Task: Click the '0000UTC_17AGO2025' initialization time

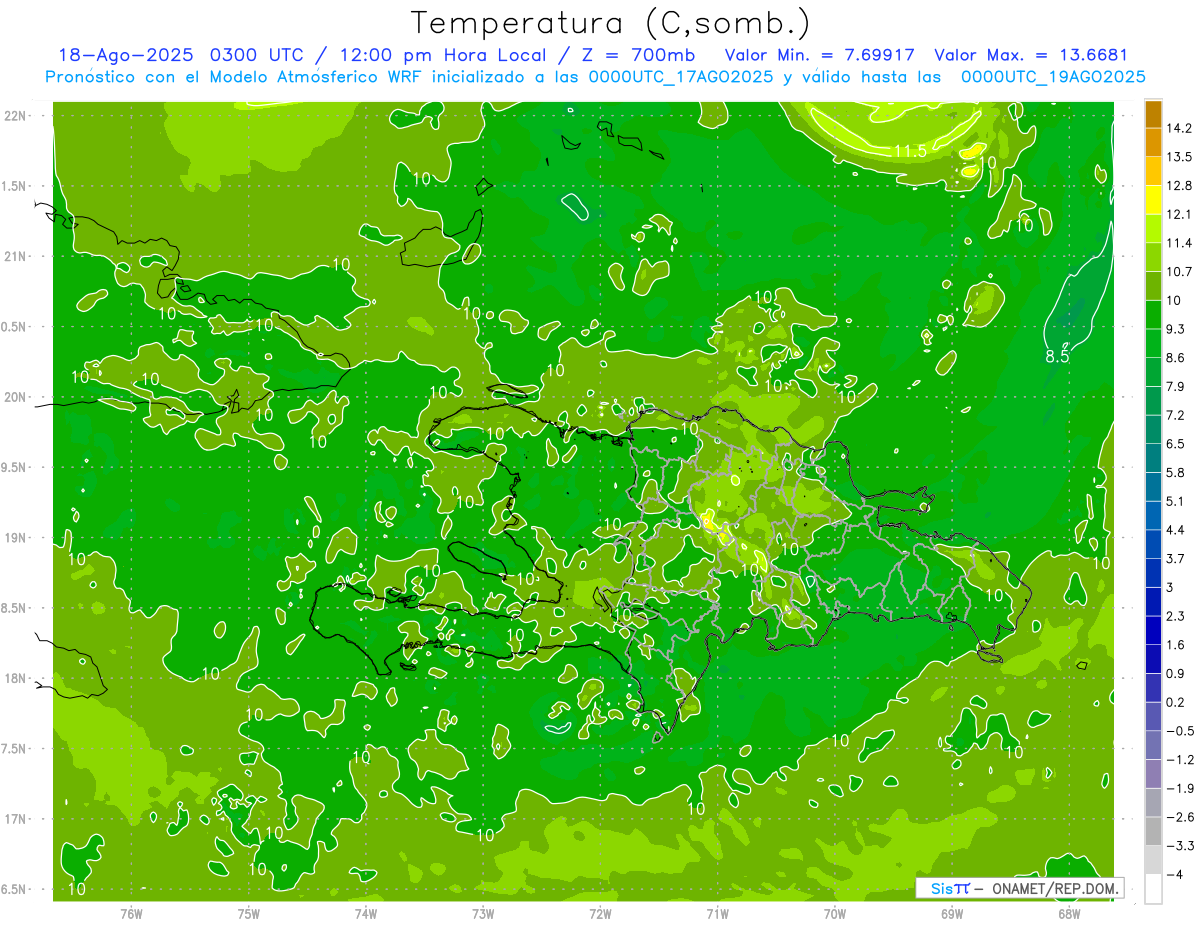Action: click(681, 77)
